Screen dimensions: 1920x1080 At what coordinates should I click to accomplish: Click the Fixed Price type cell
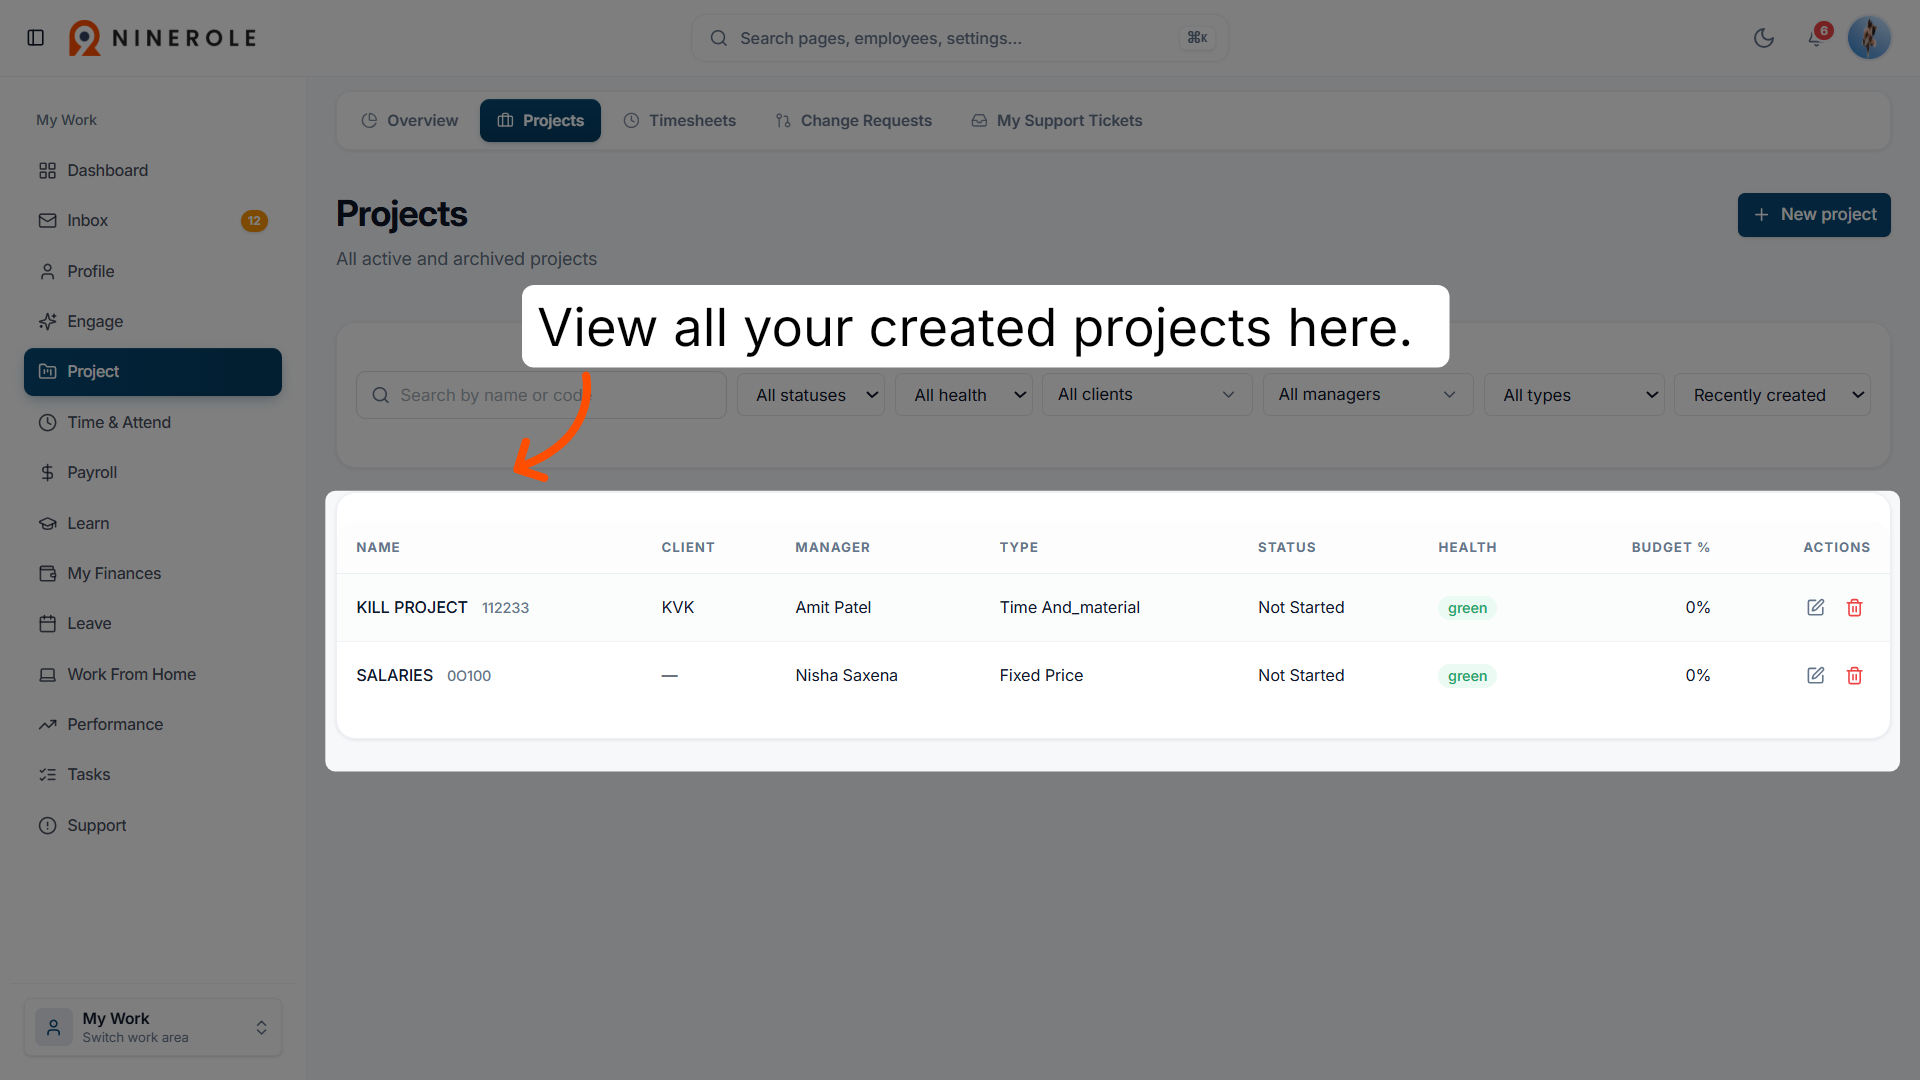point(1041,675)
